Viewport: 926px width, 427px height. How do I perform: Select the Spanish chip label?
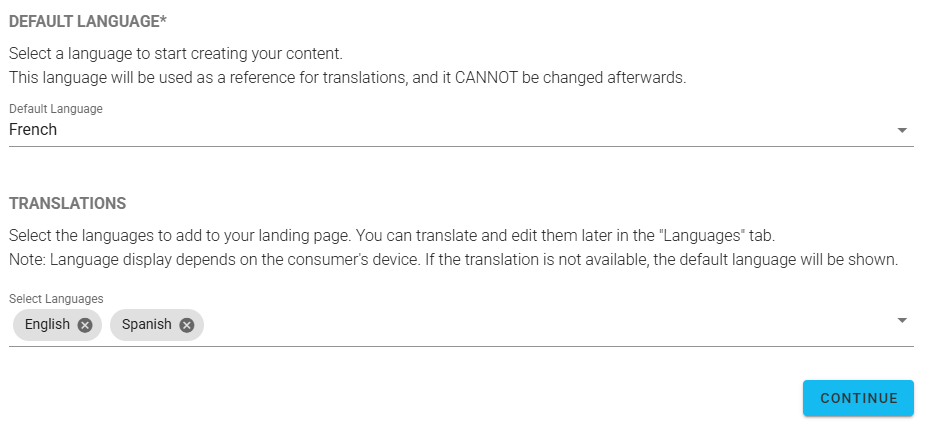point(146,325)
